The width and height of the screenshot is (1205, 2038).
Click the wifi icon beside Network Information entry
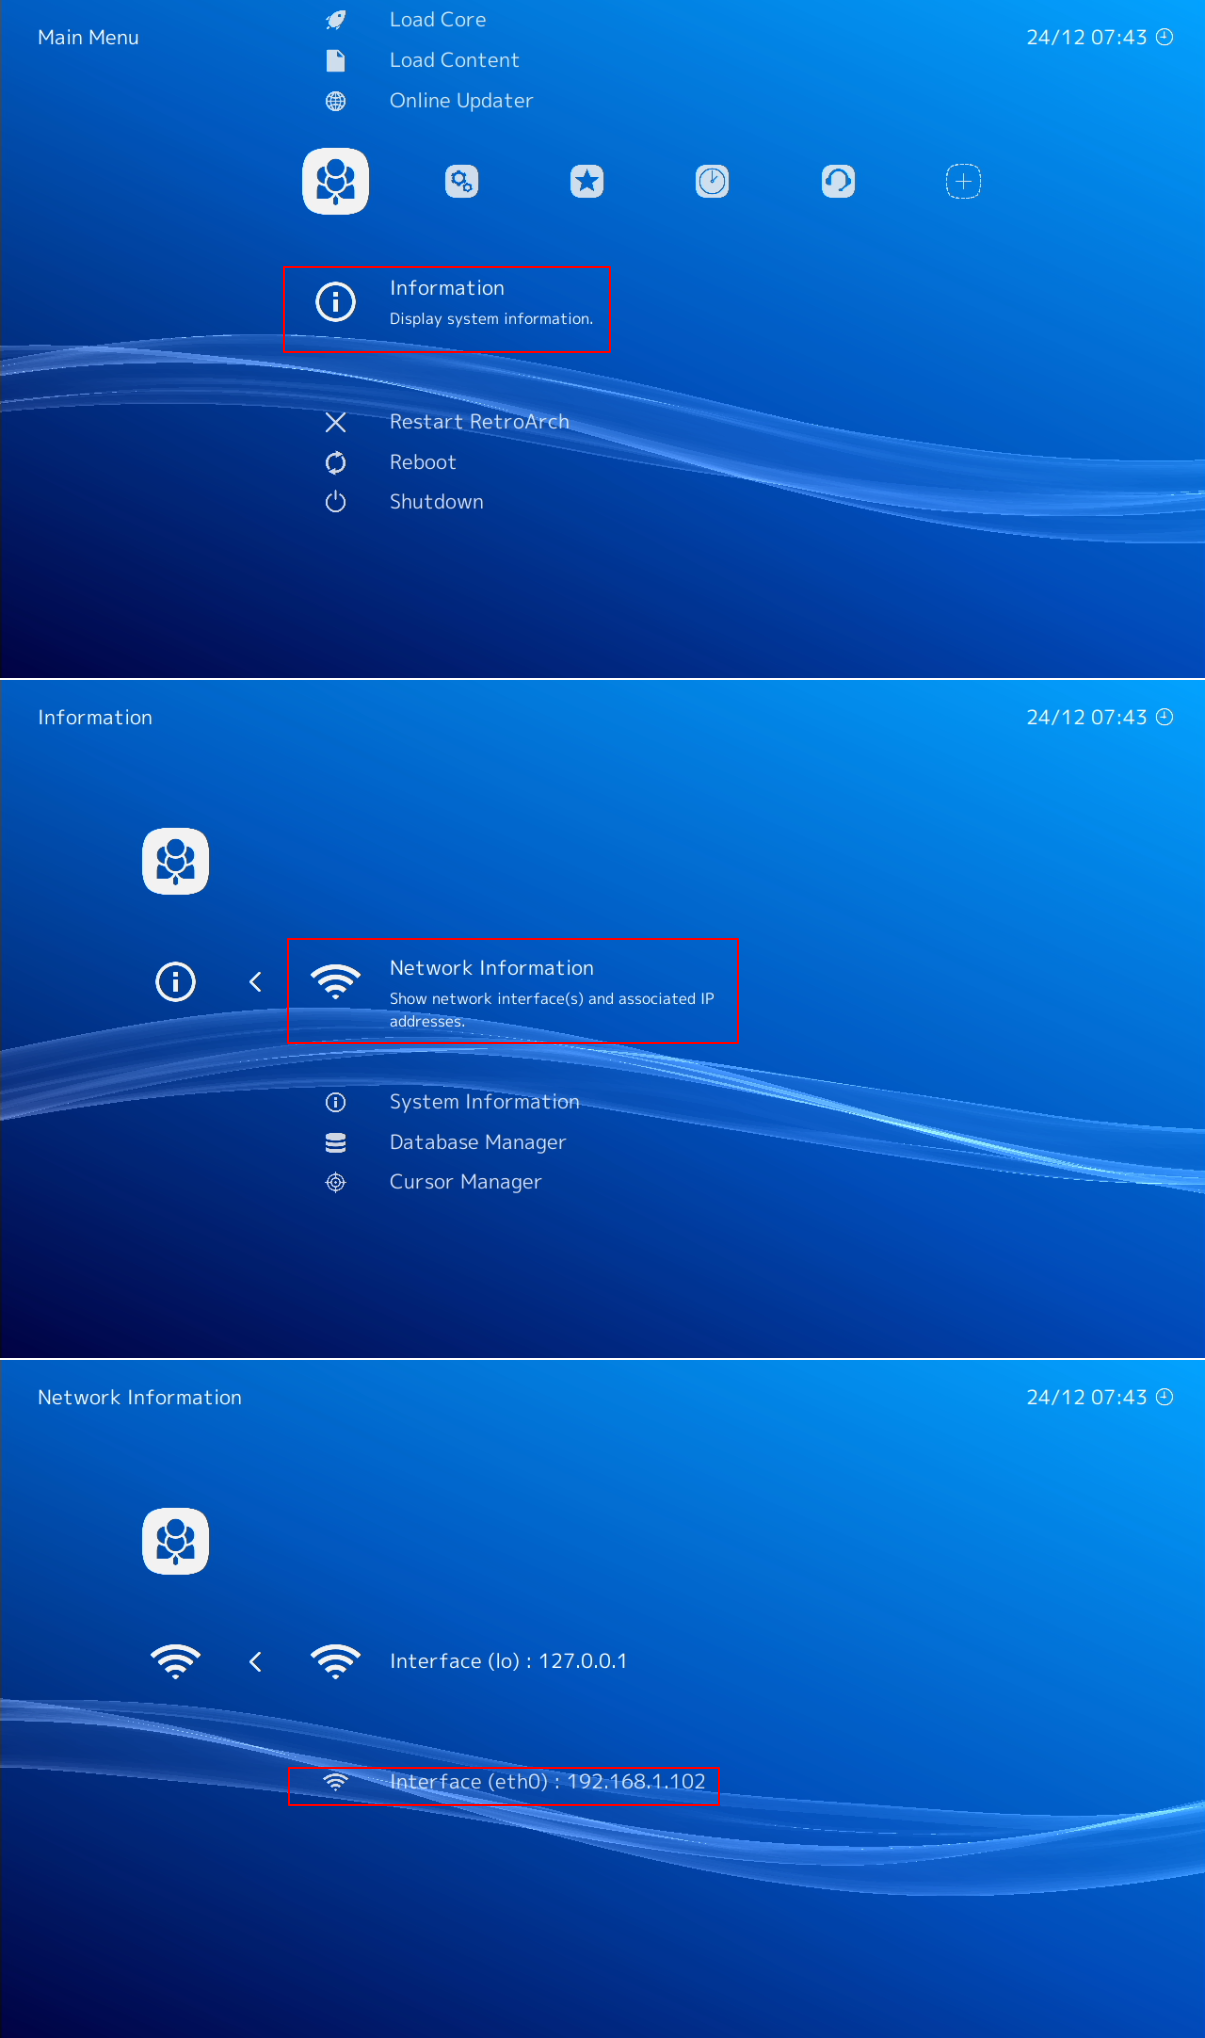pyautogui.click(x=336, y=981)
